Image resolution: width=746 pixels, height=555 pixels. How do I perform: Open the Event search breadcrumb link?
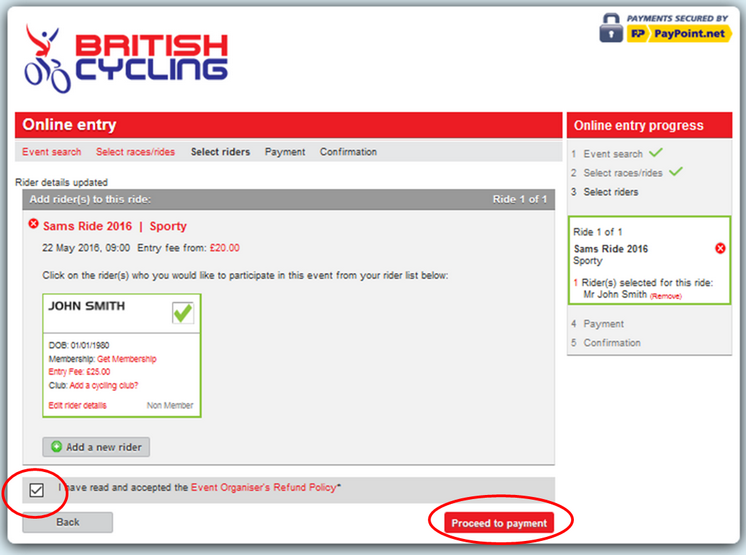click(x=51, y=152)
